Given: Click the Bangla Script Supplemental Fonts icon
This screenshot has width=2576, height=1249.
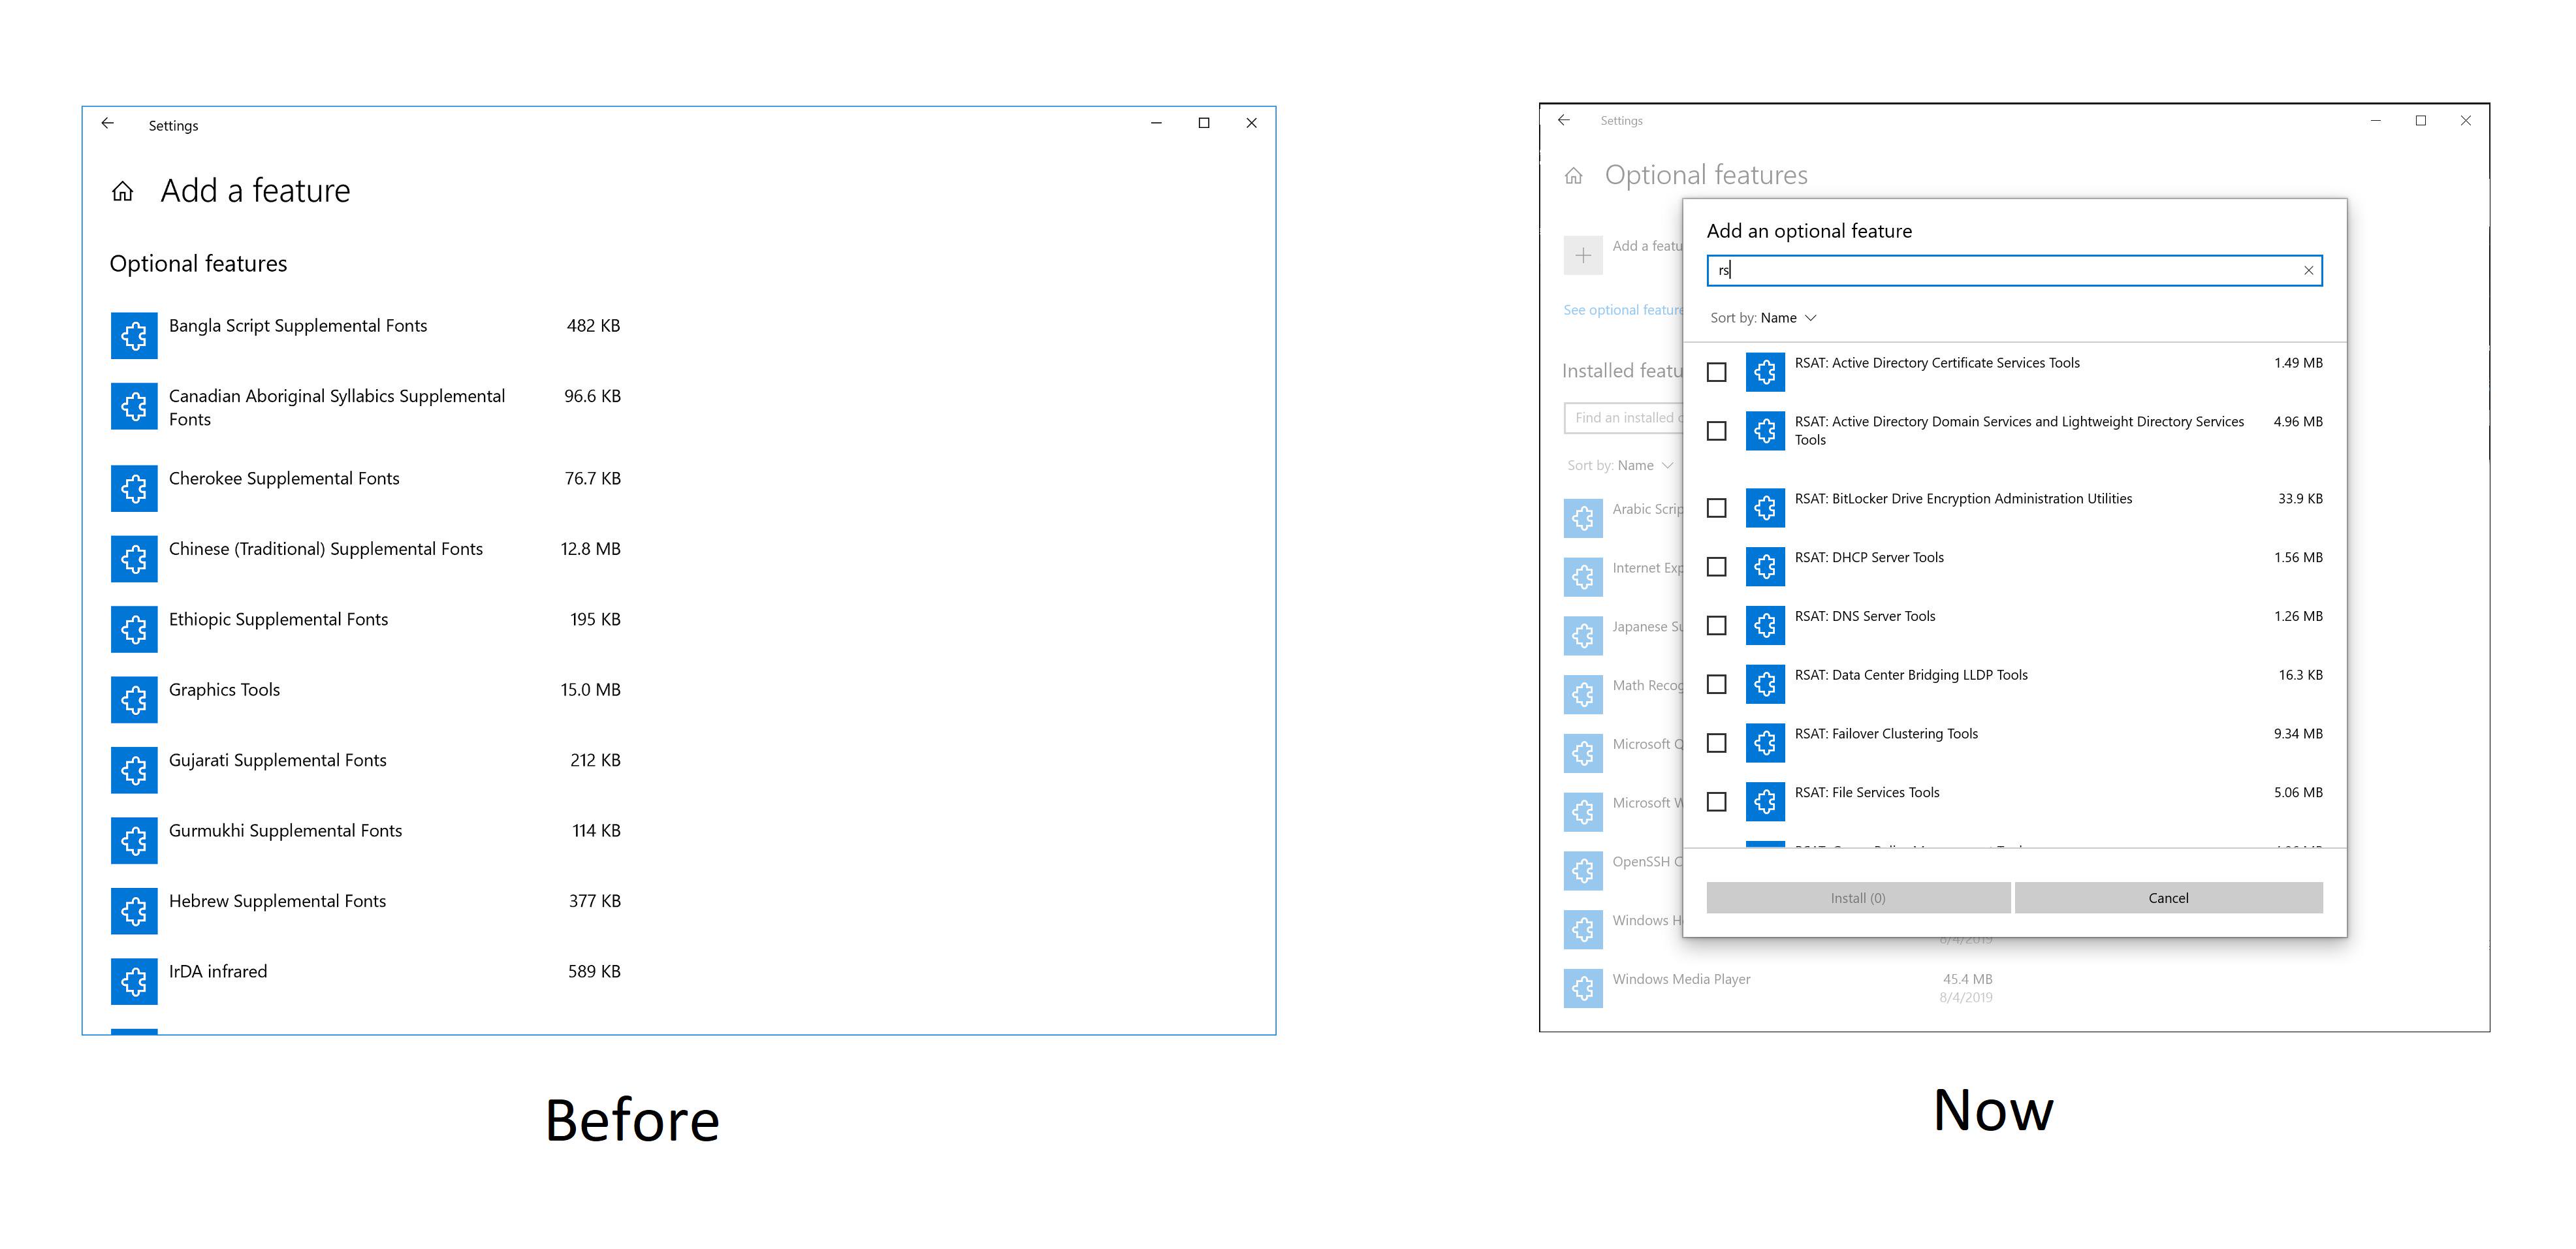Looking at the screenshot, I should point(134,335).
